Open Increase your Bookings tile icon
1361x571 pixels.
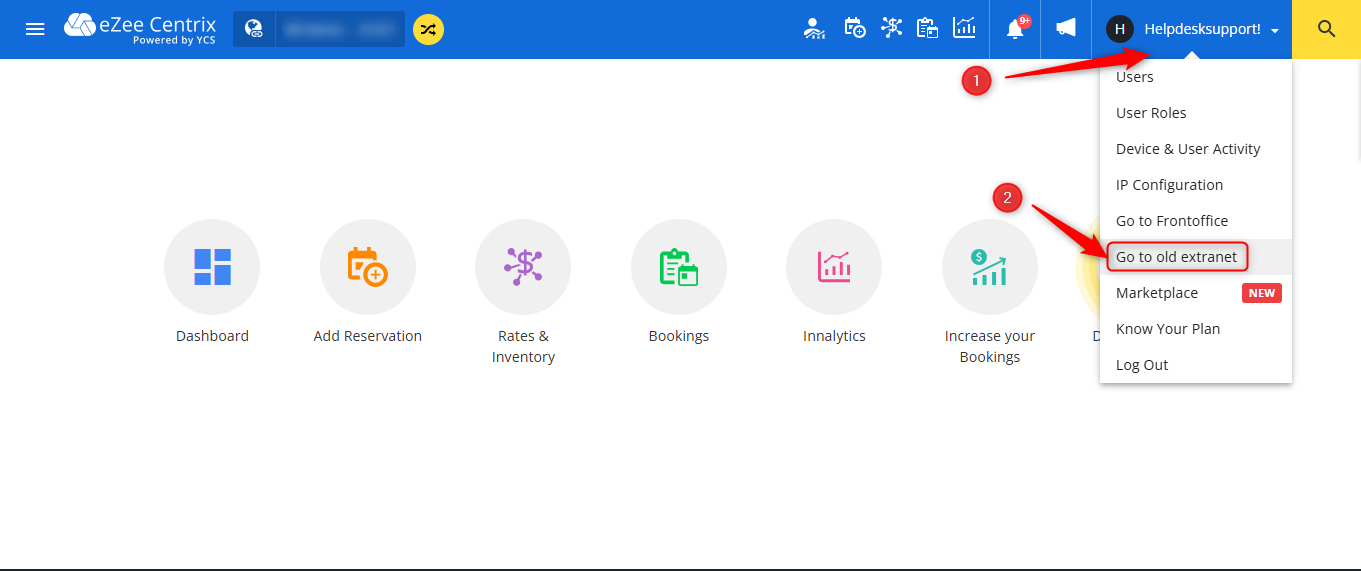pos(990,267)
